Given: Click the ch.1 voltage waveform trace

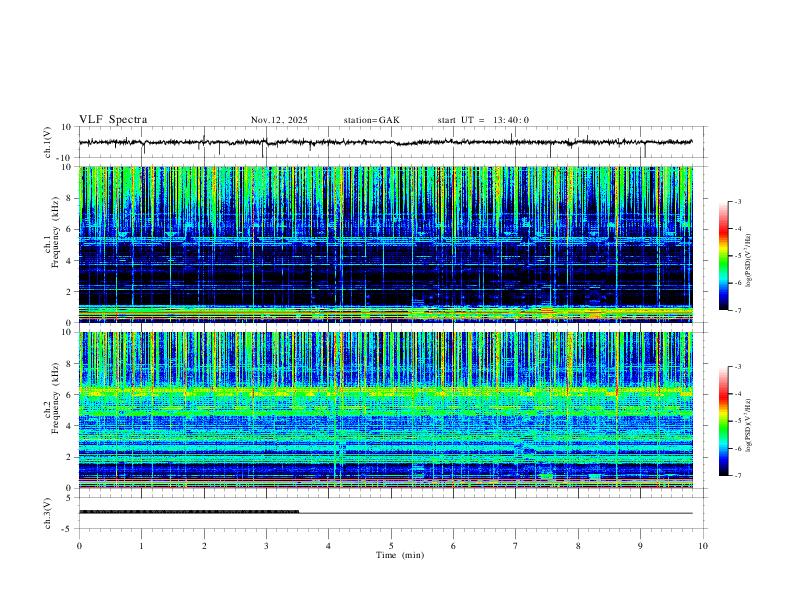Looking at the screenshot, I should [x=385, y=142].
